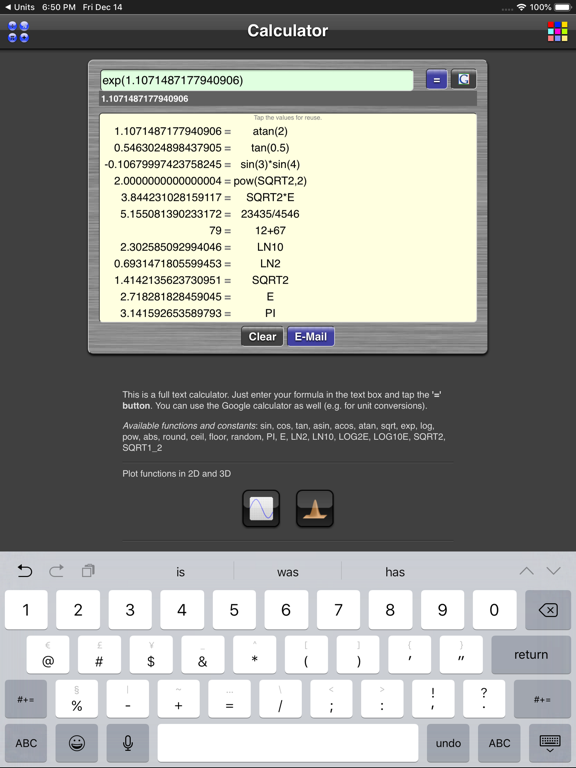Image resolution: width=576 pixels, height=768 pixels.
Task: Tap the keyboard undo text key
Action: point(448,743)
